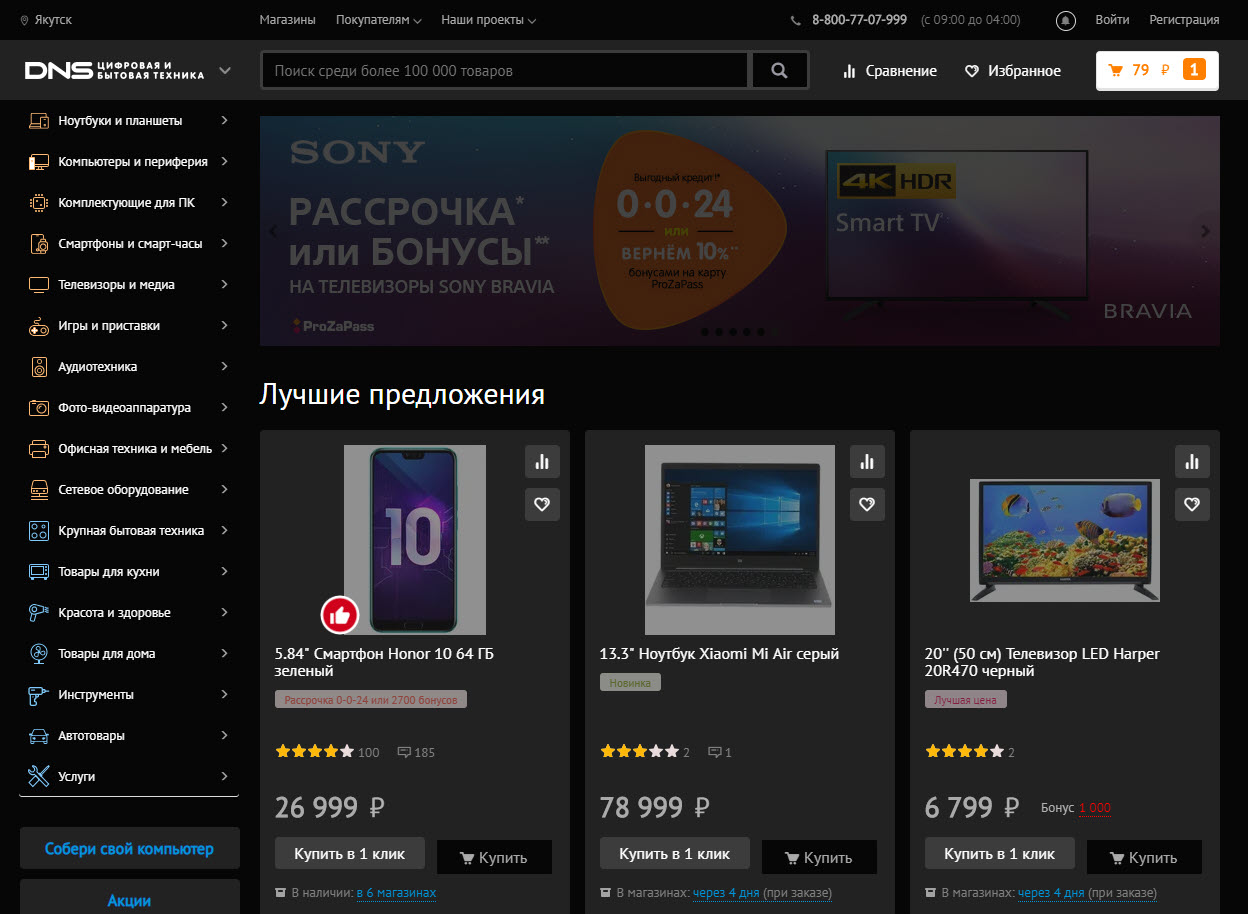Screen dimensions: 1248x914
Task: Select the first banner pagination dot
Action: (x=705, y=331)
